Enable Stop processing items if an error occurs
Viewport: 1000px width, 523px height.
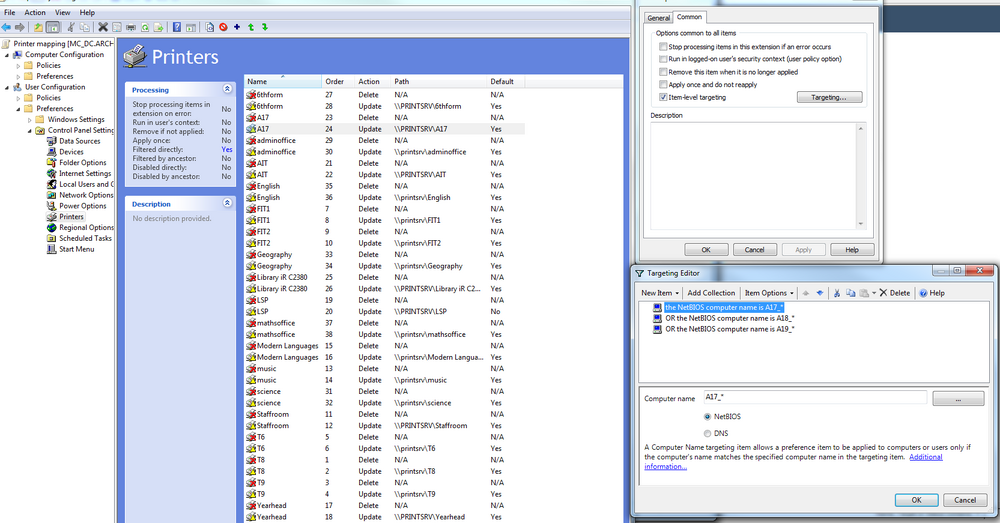click(x=663, y=47)
